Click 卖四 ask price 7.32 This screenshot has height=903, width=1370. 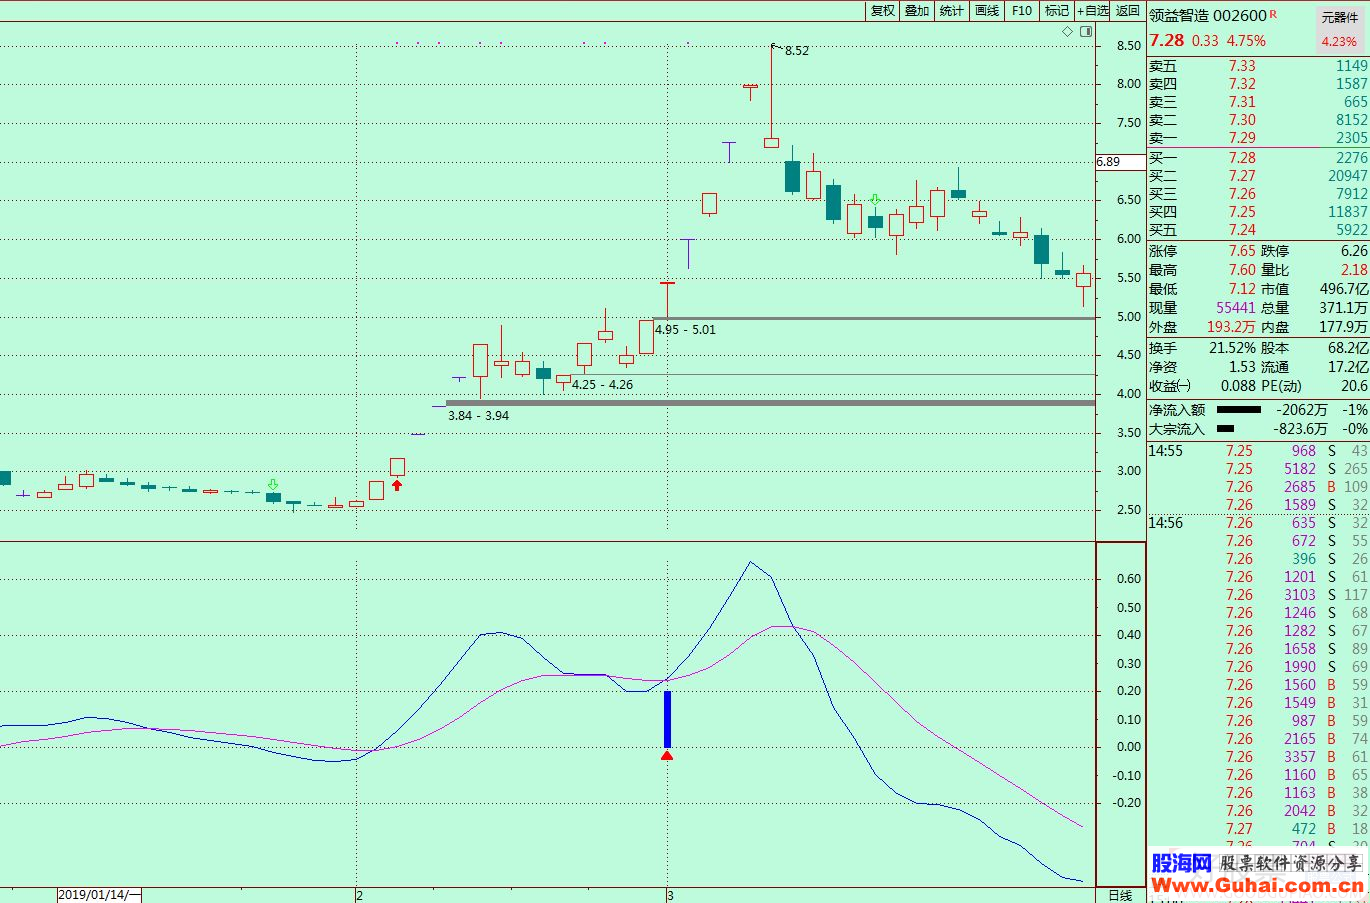tap(1242, 84)
